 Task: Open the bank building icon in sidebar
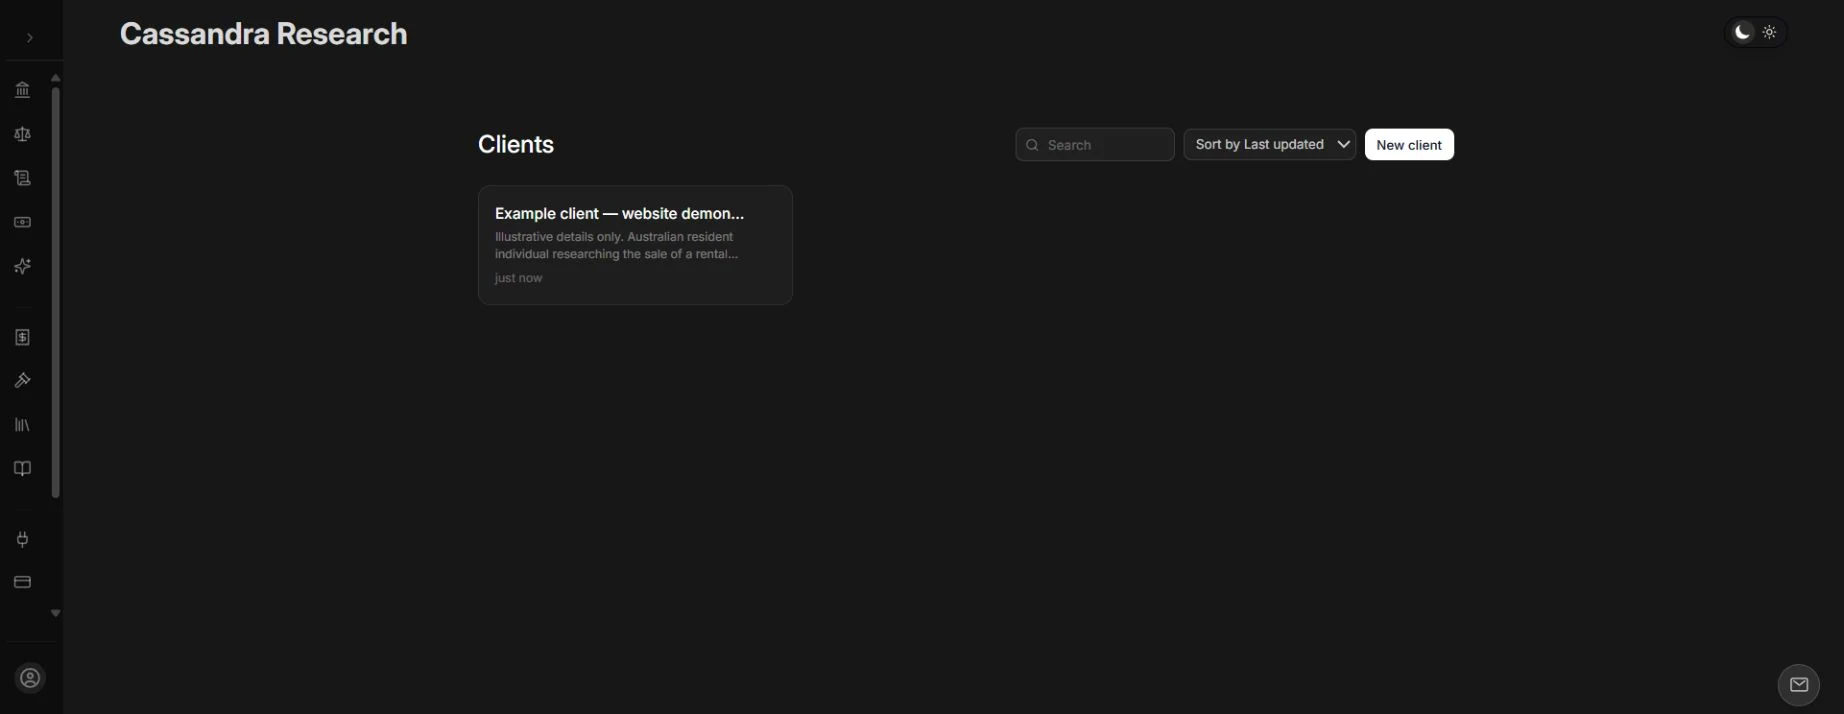pos(22,90)
